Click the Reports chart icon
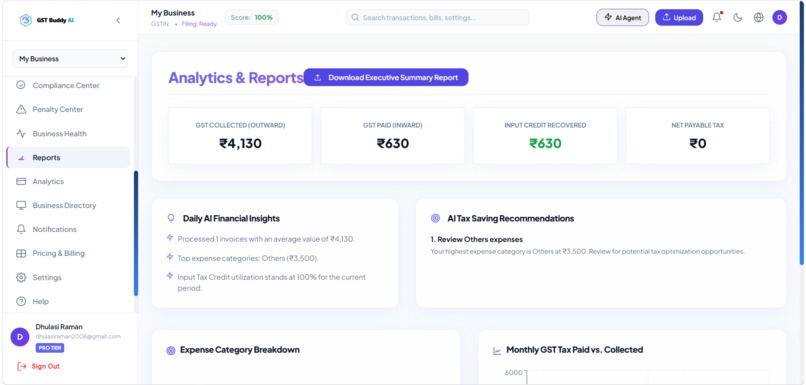Viewport: 806px width, 385px height. [21, 158]
